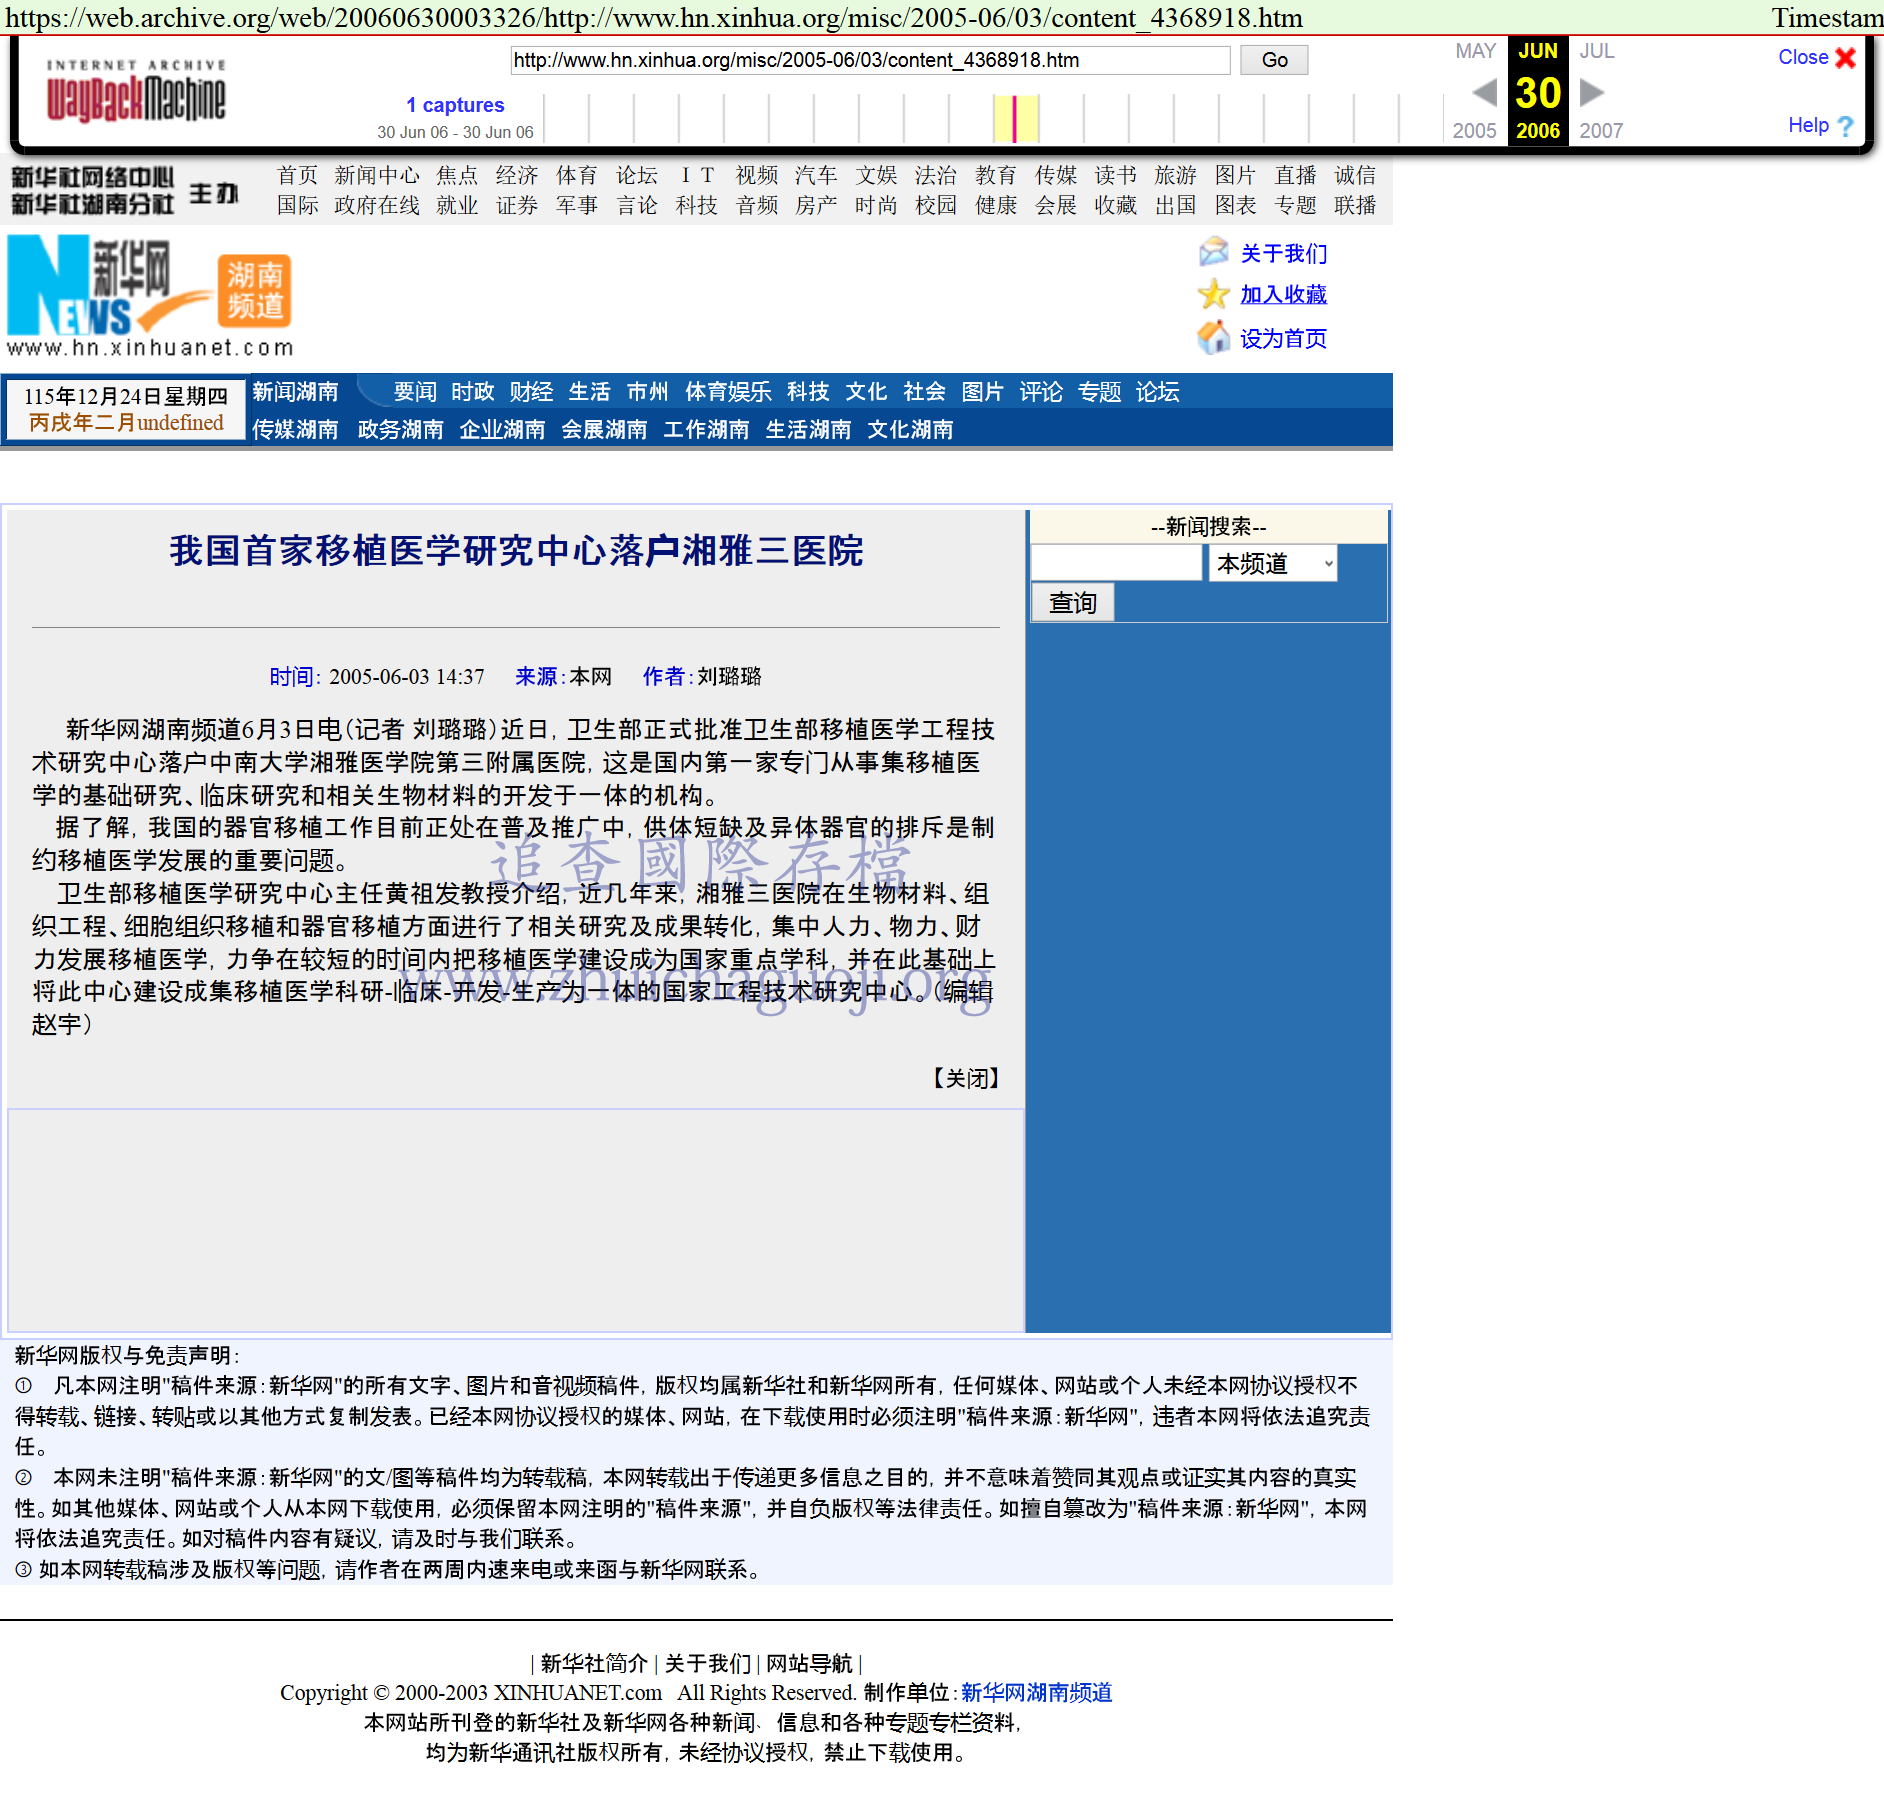Click the envelope icon beside 关于我们
The image size is (1884, 1794).
pyautogui.click(x=1213, y=252)
